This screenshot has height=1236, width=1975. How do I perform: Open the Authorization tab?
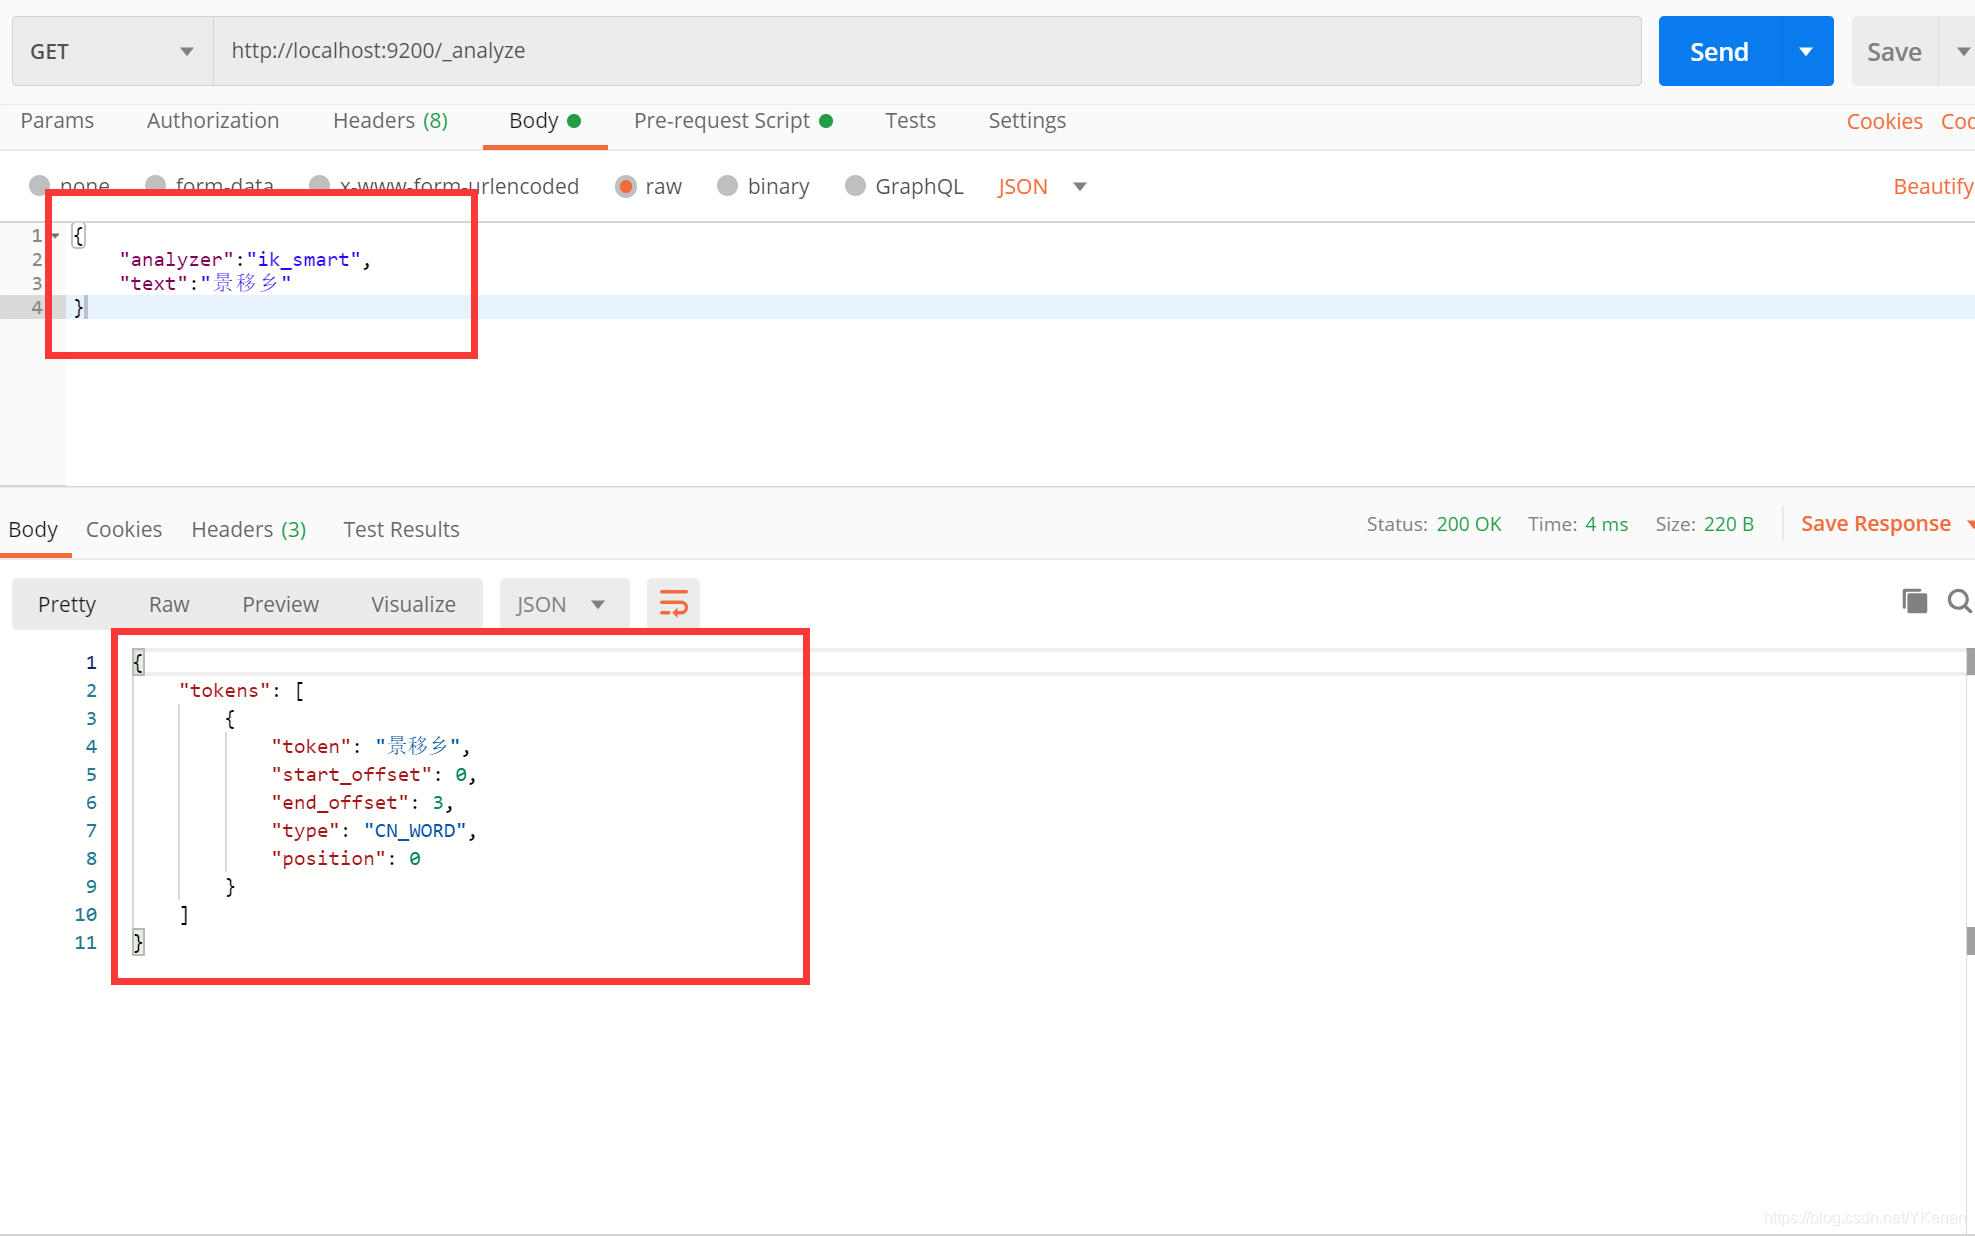click(213, 121)
